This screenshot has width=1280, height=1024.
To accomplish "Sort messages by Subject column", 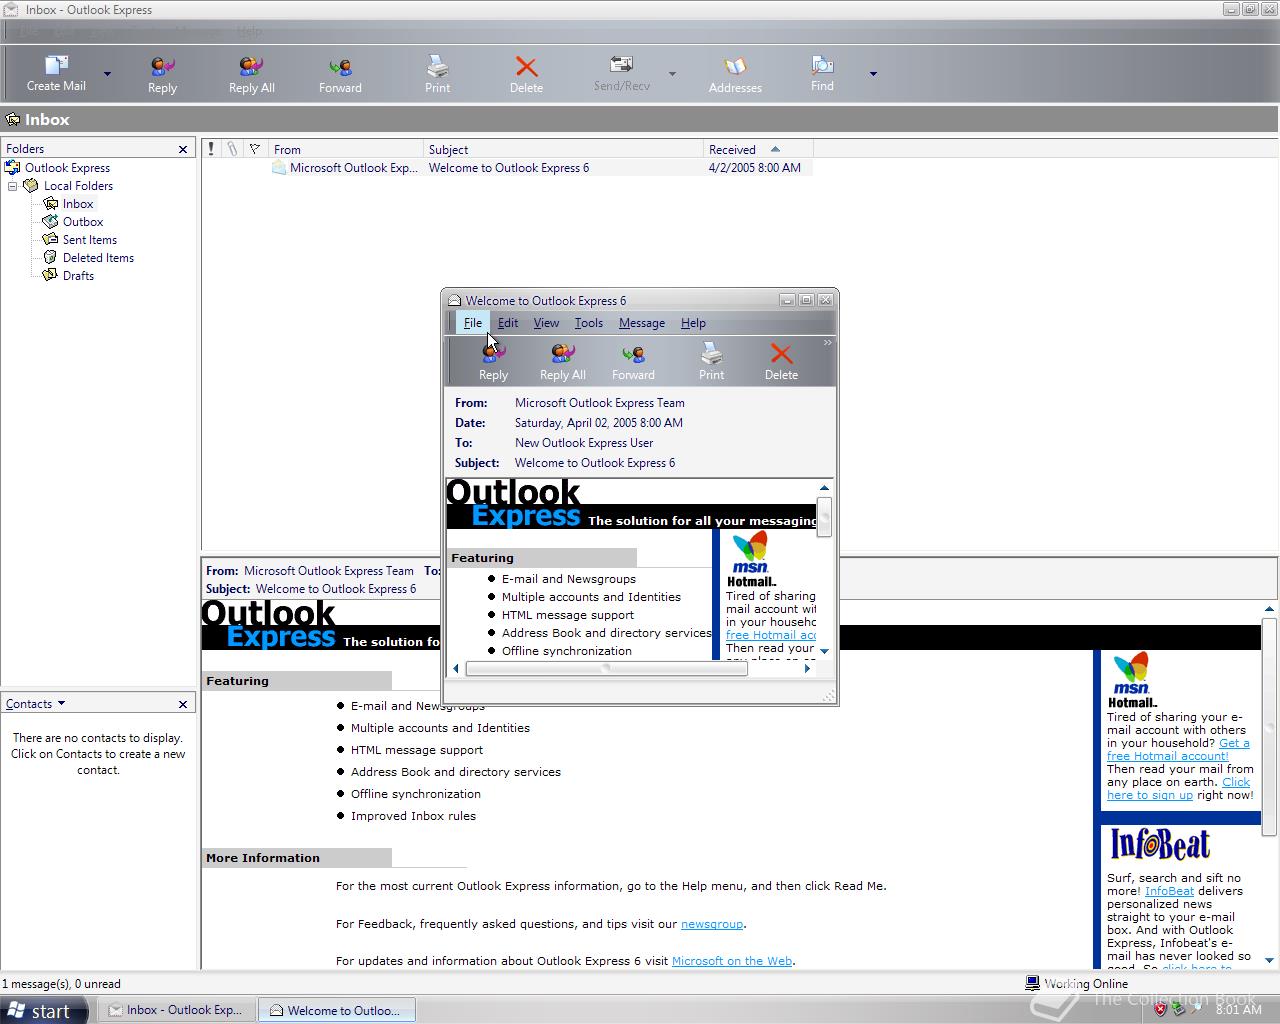I will [x=564, y=149].
